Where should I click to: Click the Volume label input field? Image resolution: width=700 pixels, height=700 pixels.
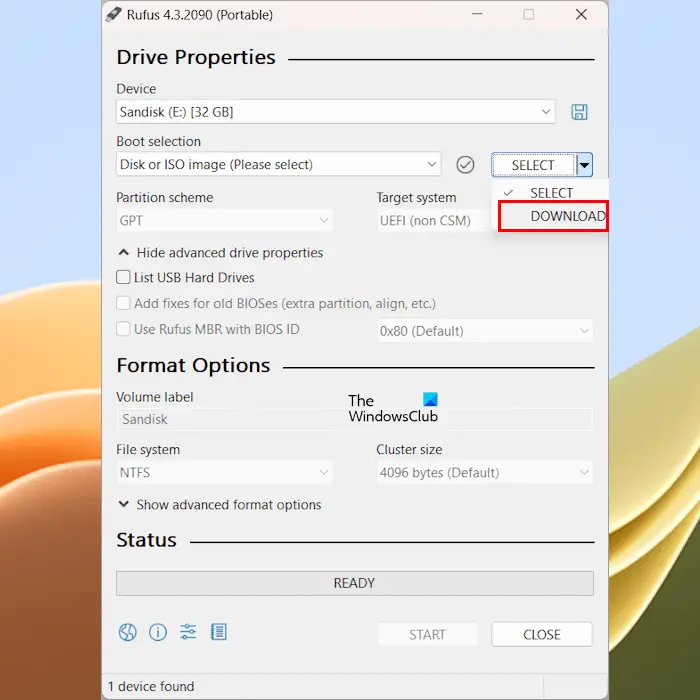click(x=354, y=419)
